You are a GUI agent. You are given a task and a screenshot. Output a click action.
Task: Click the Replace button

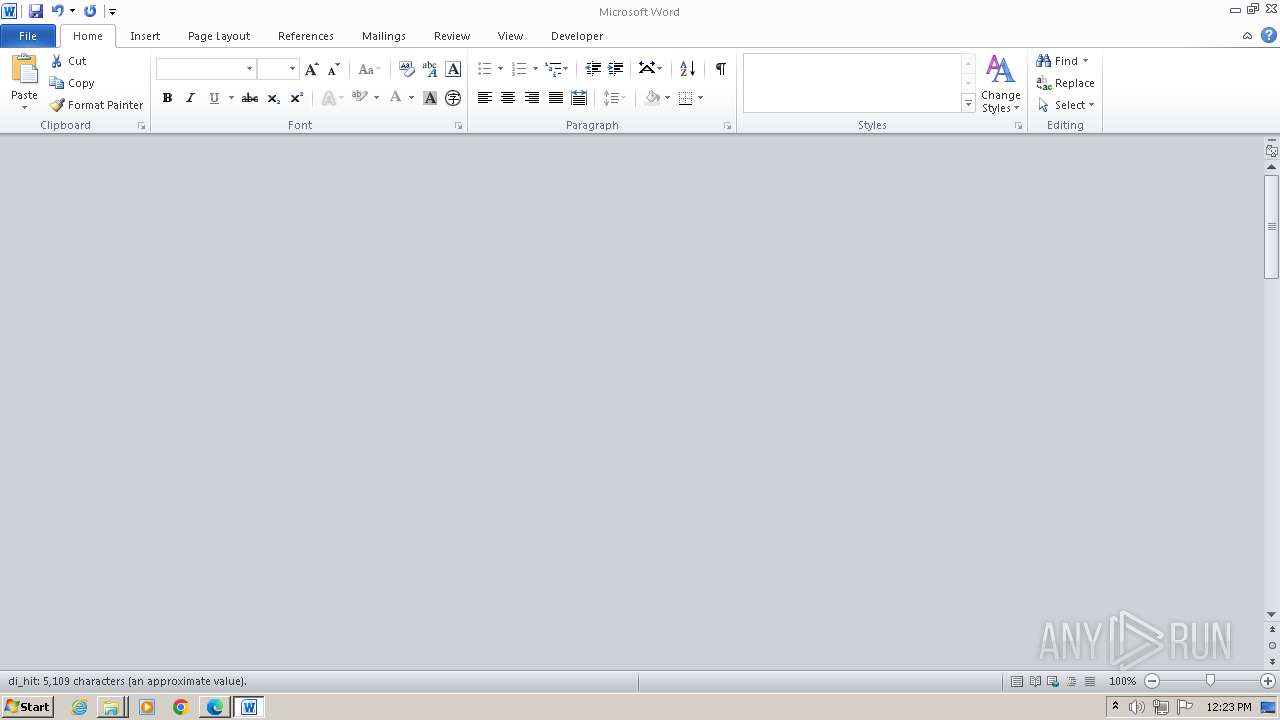point(1066,83)
